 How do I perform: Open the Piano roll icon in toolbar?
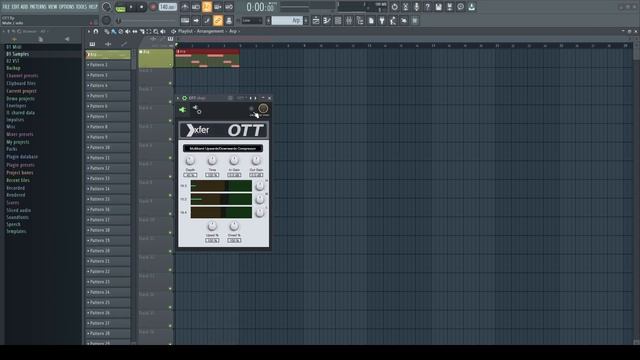[x=327, y=20]
